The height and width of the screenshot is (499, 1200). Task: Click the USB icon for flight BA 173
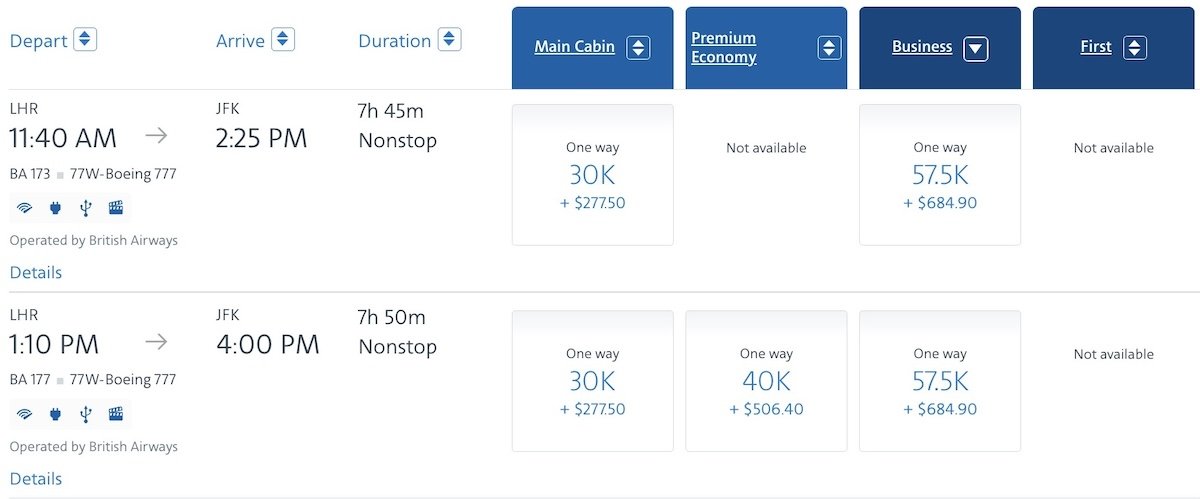(x=86, y=208)
